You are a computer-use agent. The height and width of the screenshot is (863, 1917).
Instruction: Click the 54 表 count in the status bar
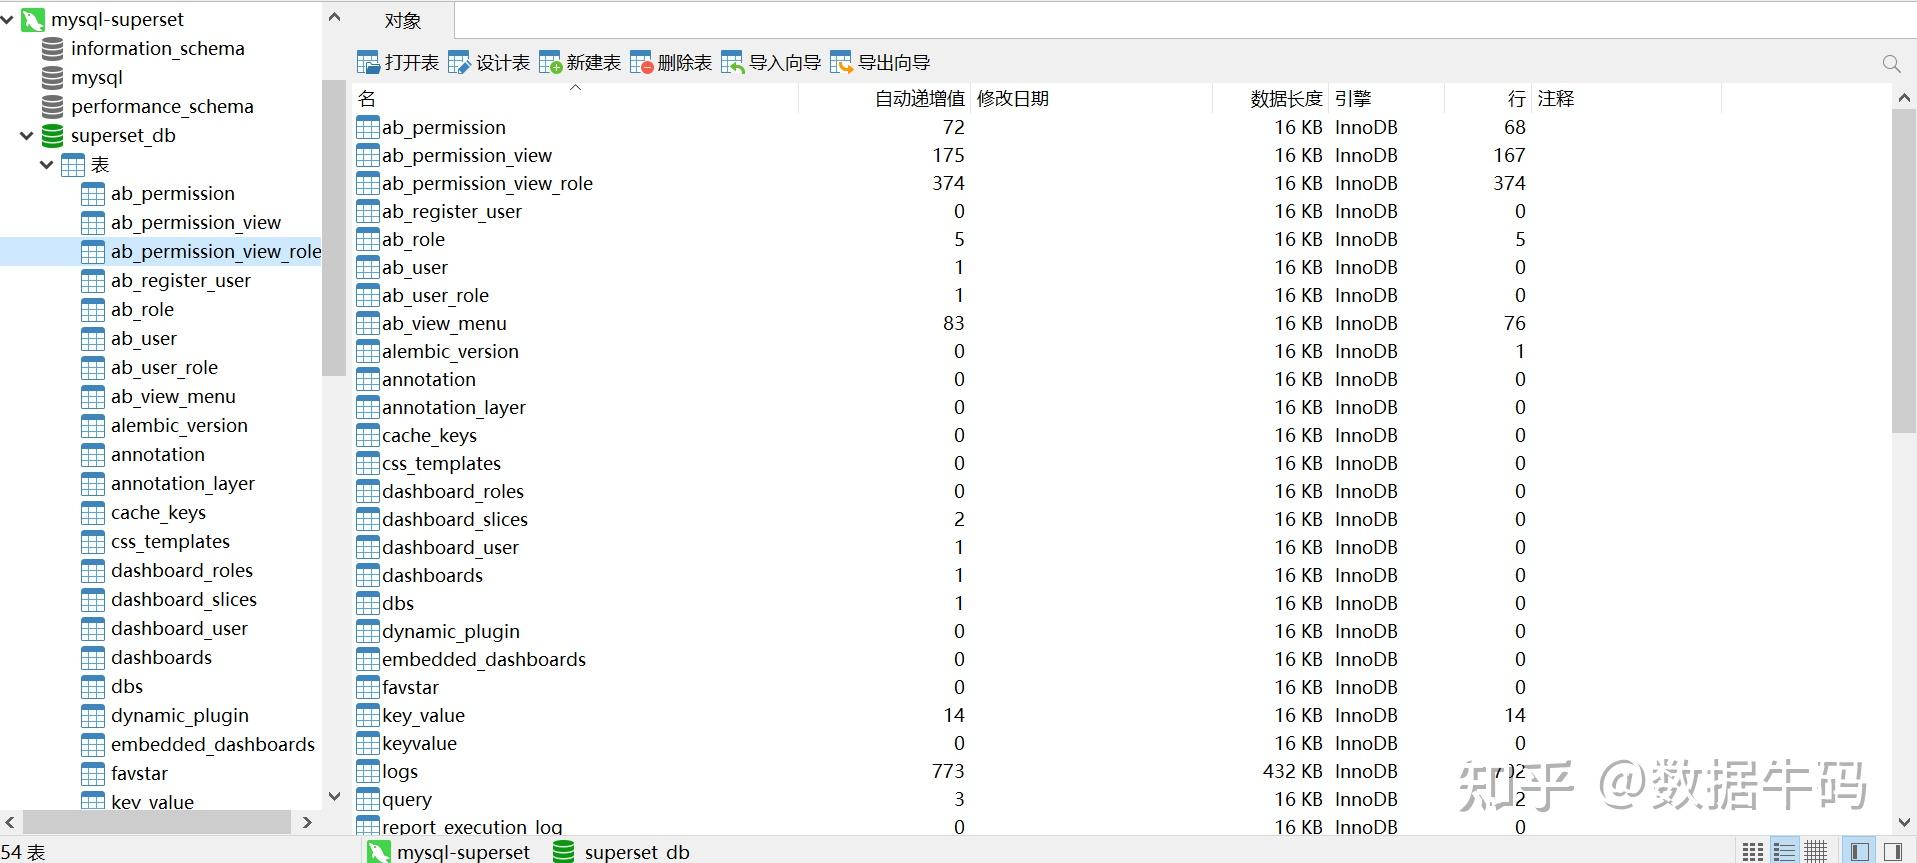coord(24,852)
